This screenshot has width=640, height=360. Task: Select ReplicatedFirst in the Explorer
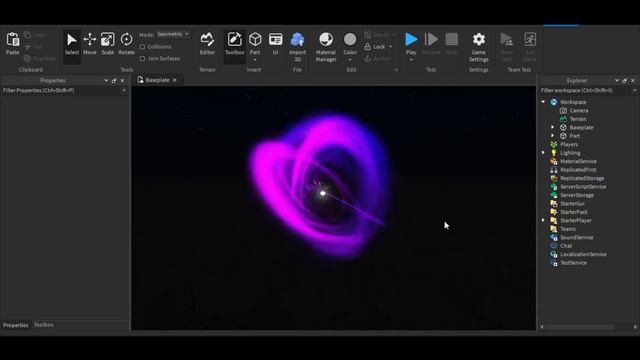(x=578, y=170)
